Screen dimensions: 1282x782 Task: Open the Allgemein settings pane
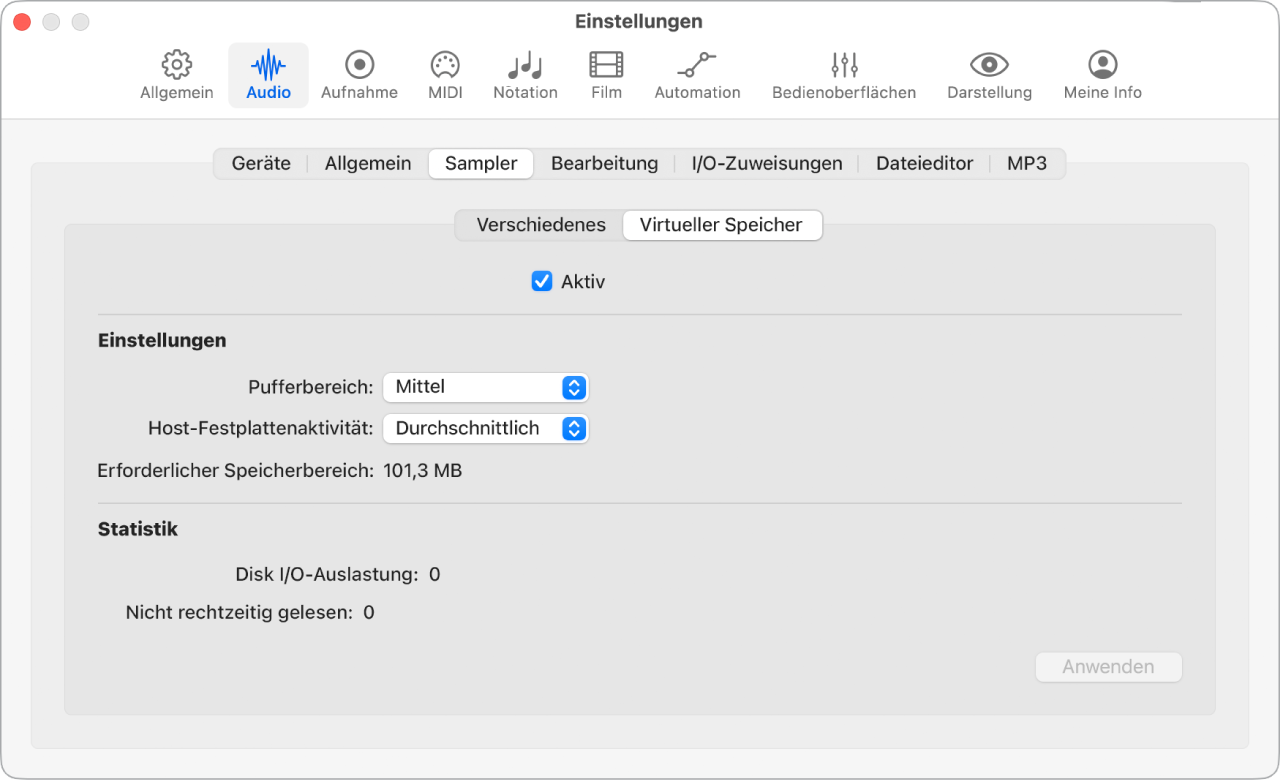[x=176, y=75]
